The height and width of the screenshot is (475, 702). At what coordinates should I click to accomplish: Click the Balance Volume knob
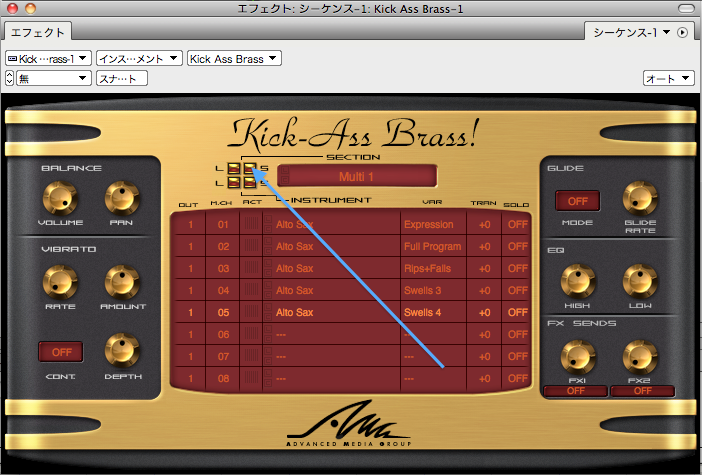click(x=60, y=198)
